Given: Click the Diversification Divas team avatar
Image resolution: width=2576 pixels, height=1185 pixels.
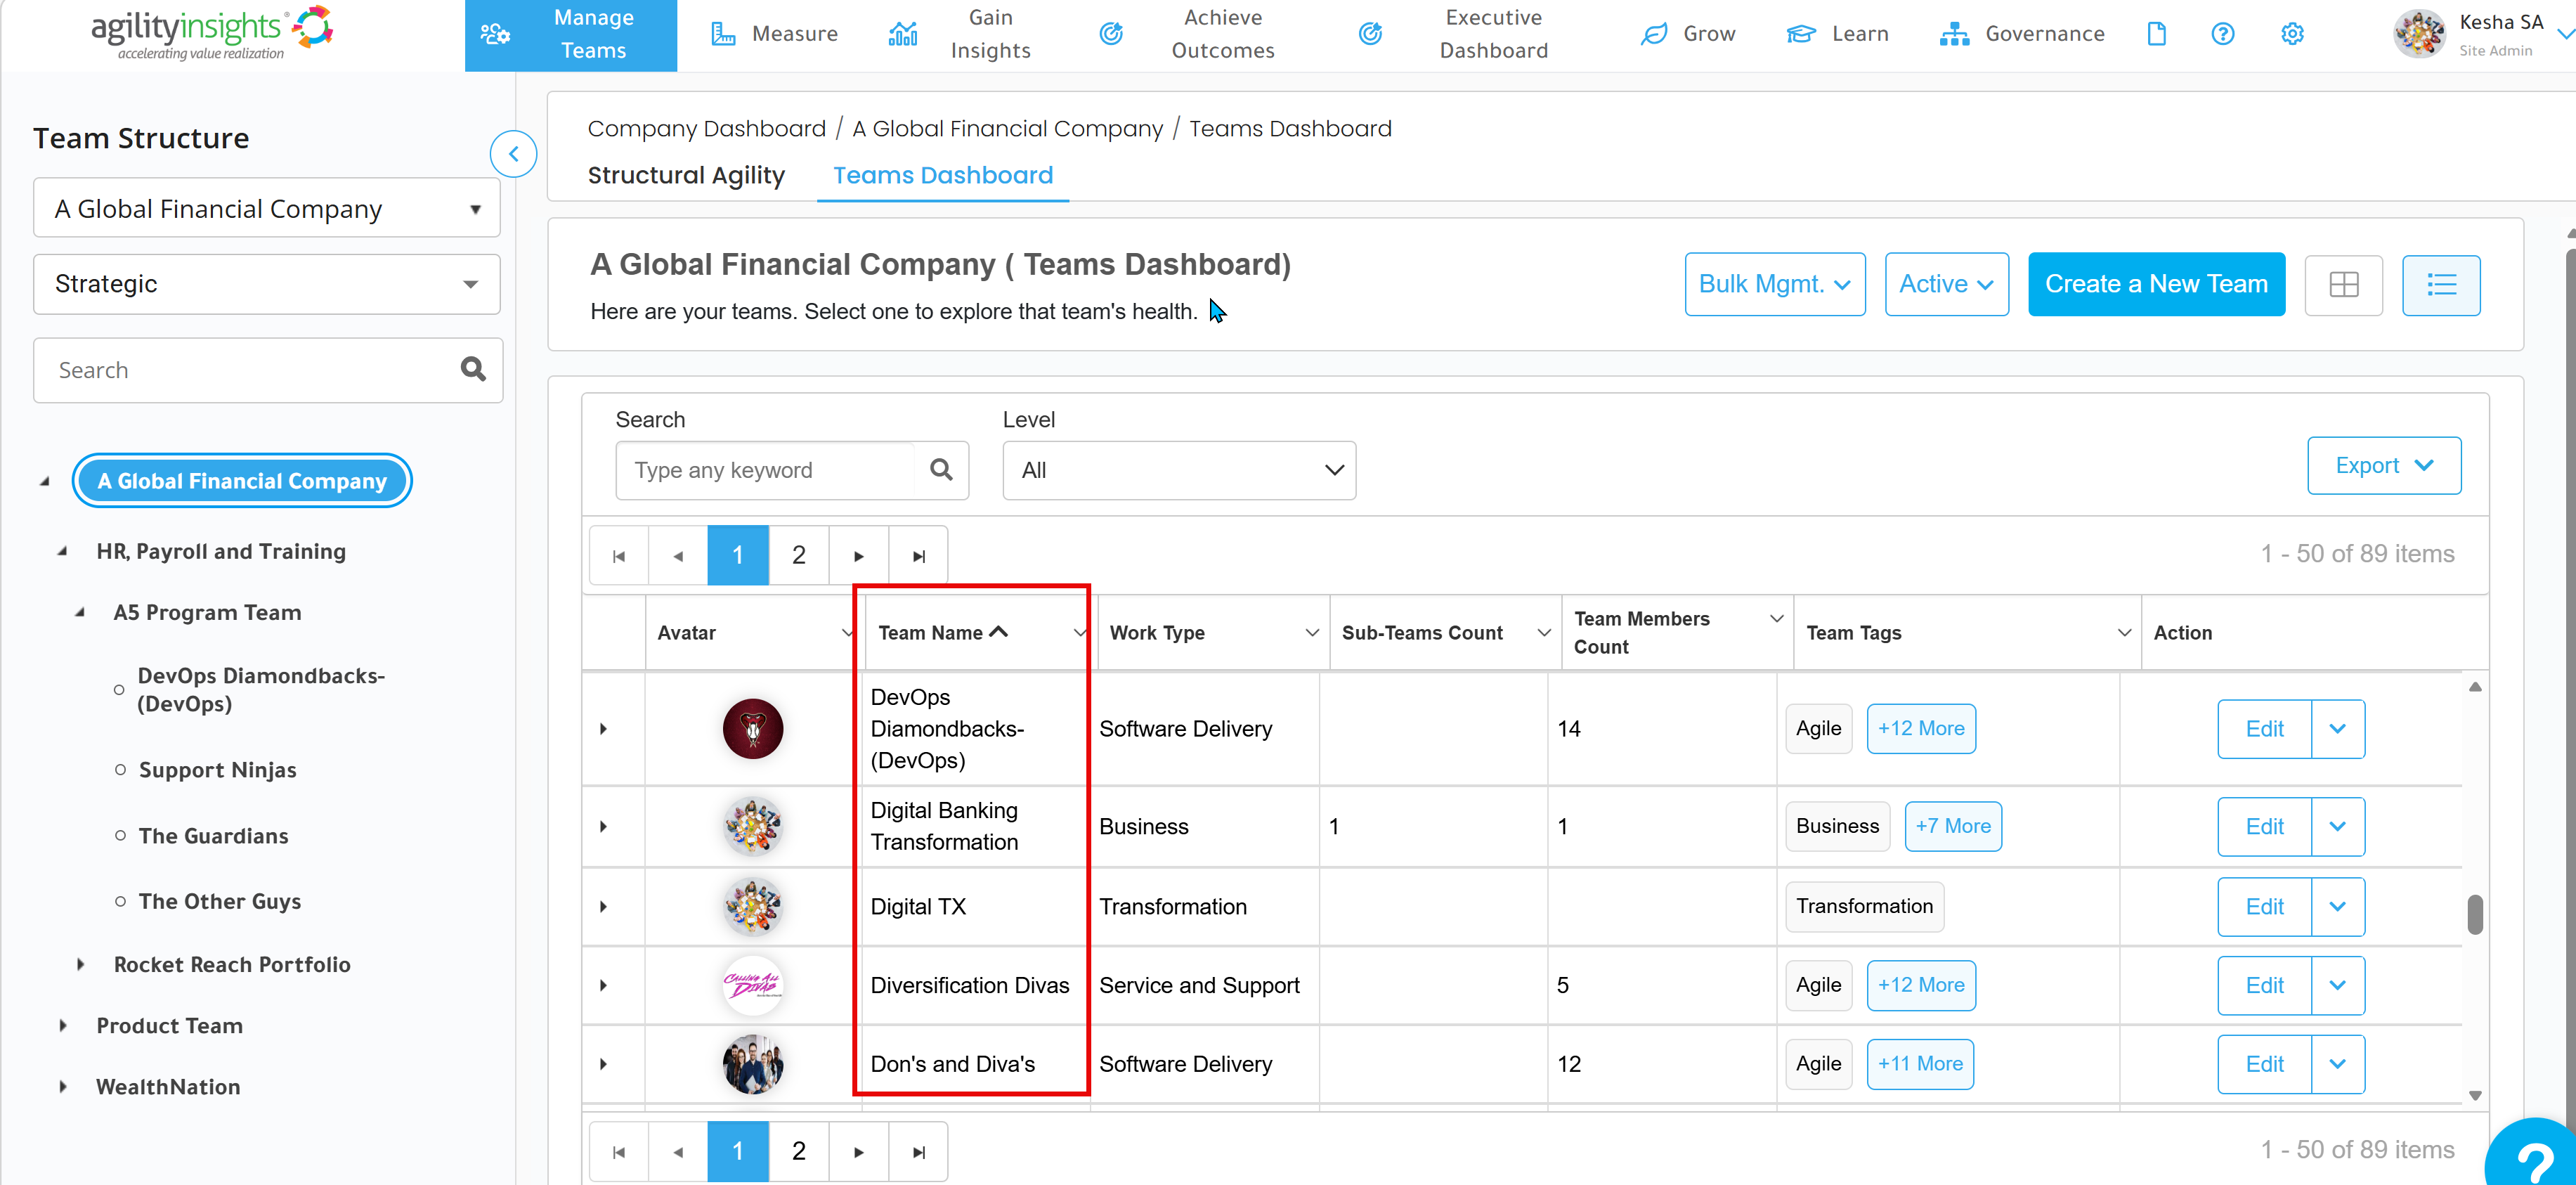Looking at the screenshot, I should tap(752, 985).
